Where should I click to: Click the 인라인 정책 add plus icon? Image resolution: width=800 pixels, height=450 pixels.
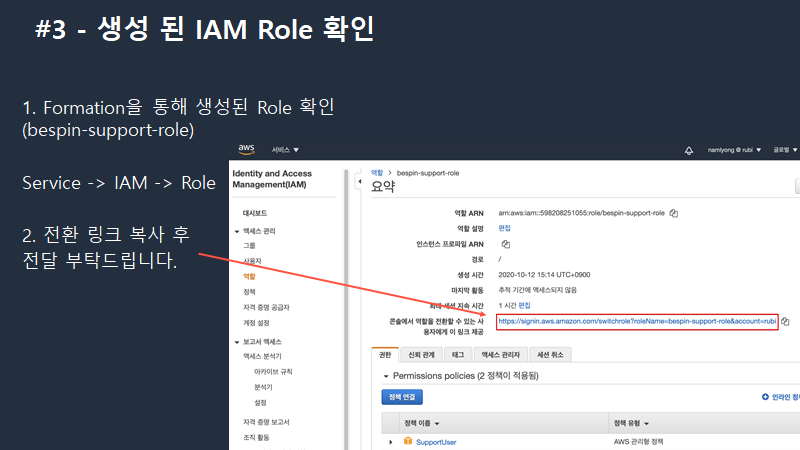[x=765, y=397]
